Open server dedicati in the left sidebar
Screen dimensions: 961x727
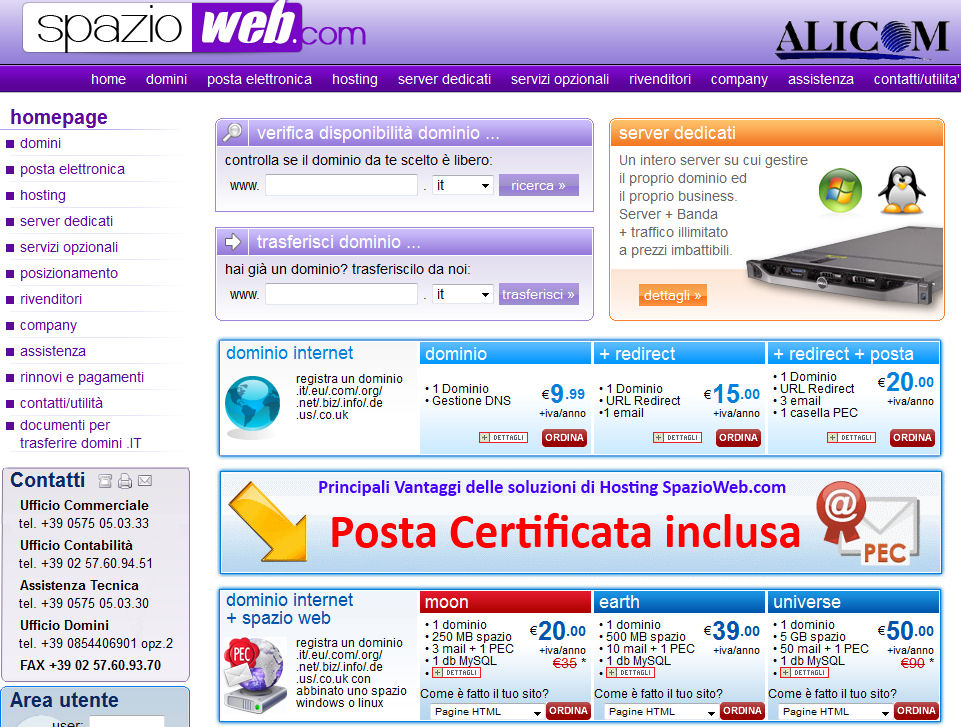click(x=66, y=221)
